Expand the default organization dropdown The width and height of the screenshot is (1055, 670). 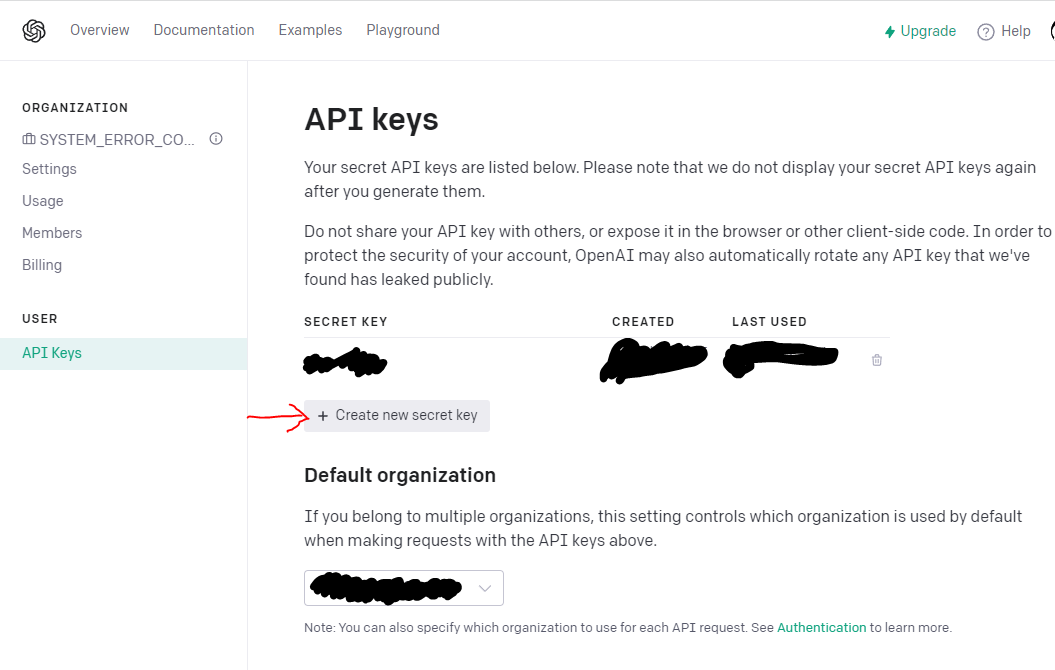click(404, 588)
